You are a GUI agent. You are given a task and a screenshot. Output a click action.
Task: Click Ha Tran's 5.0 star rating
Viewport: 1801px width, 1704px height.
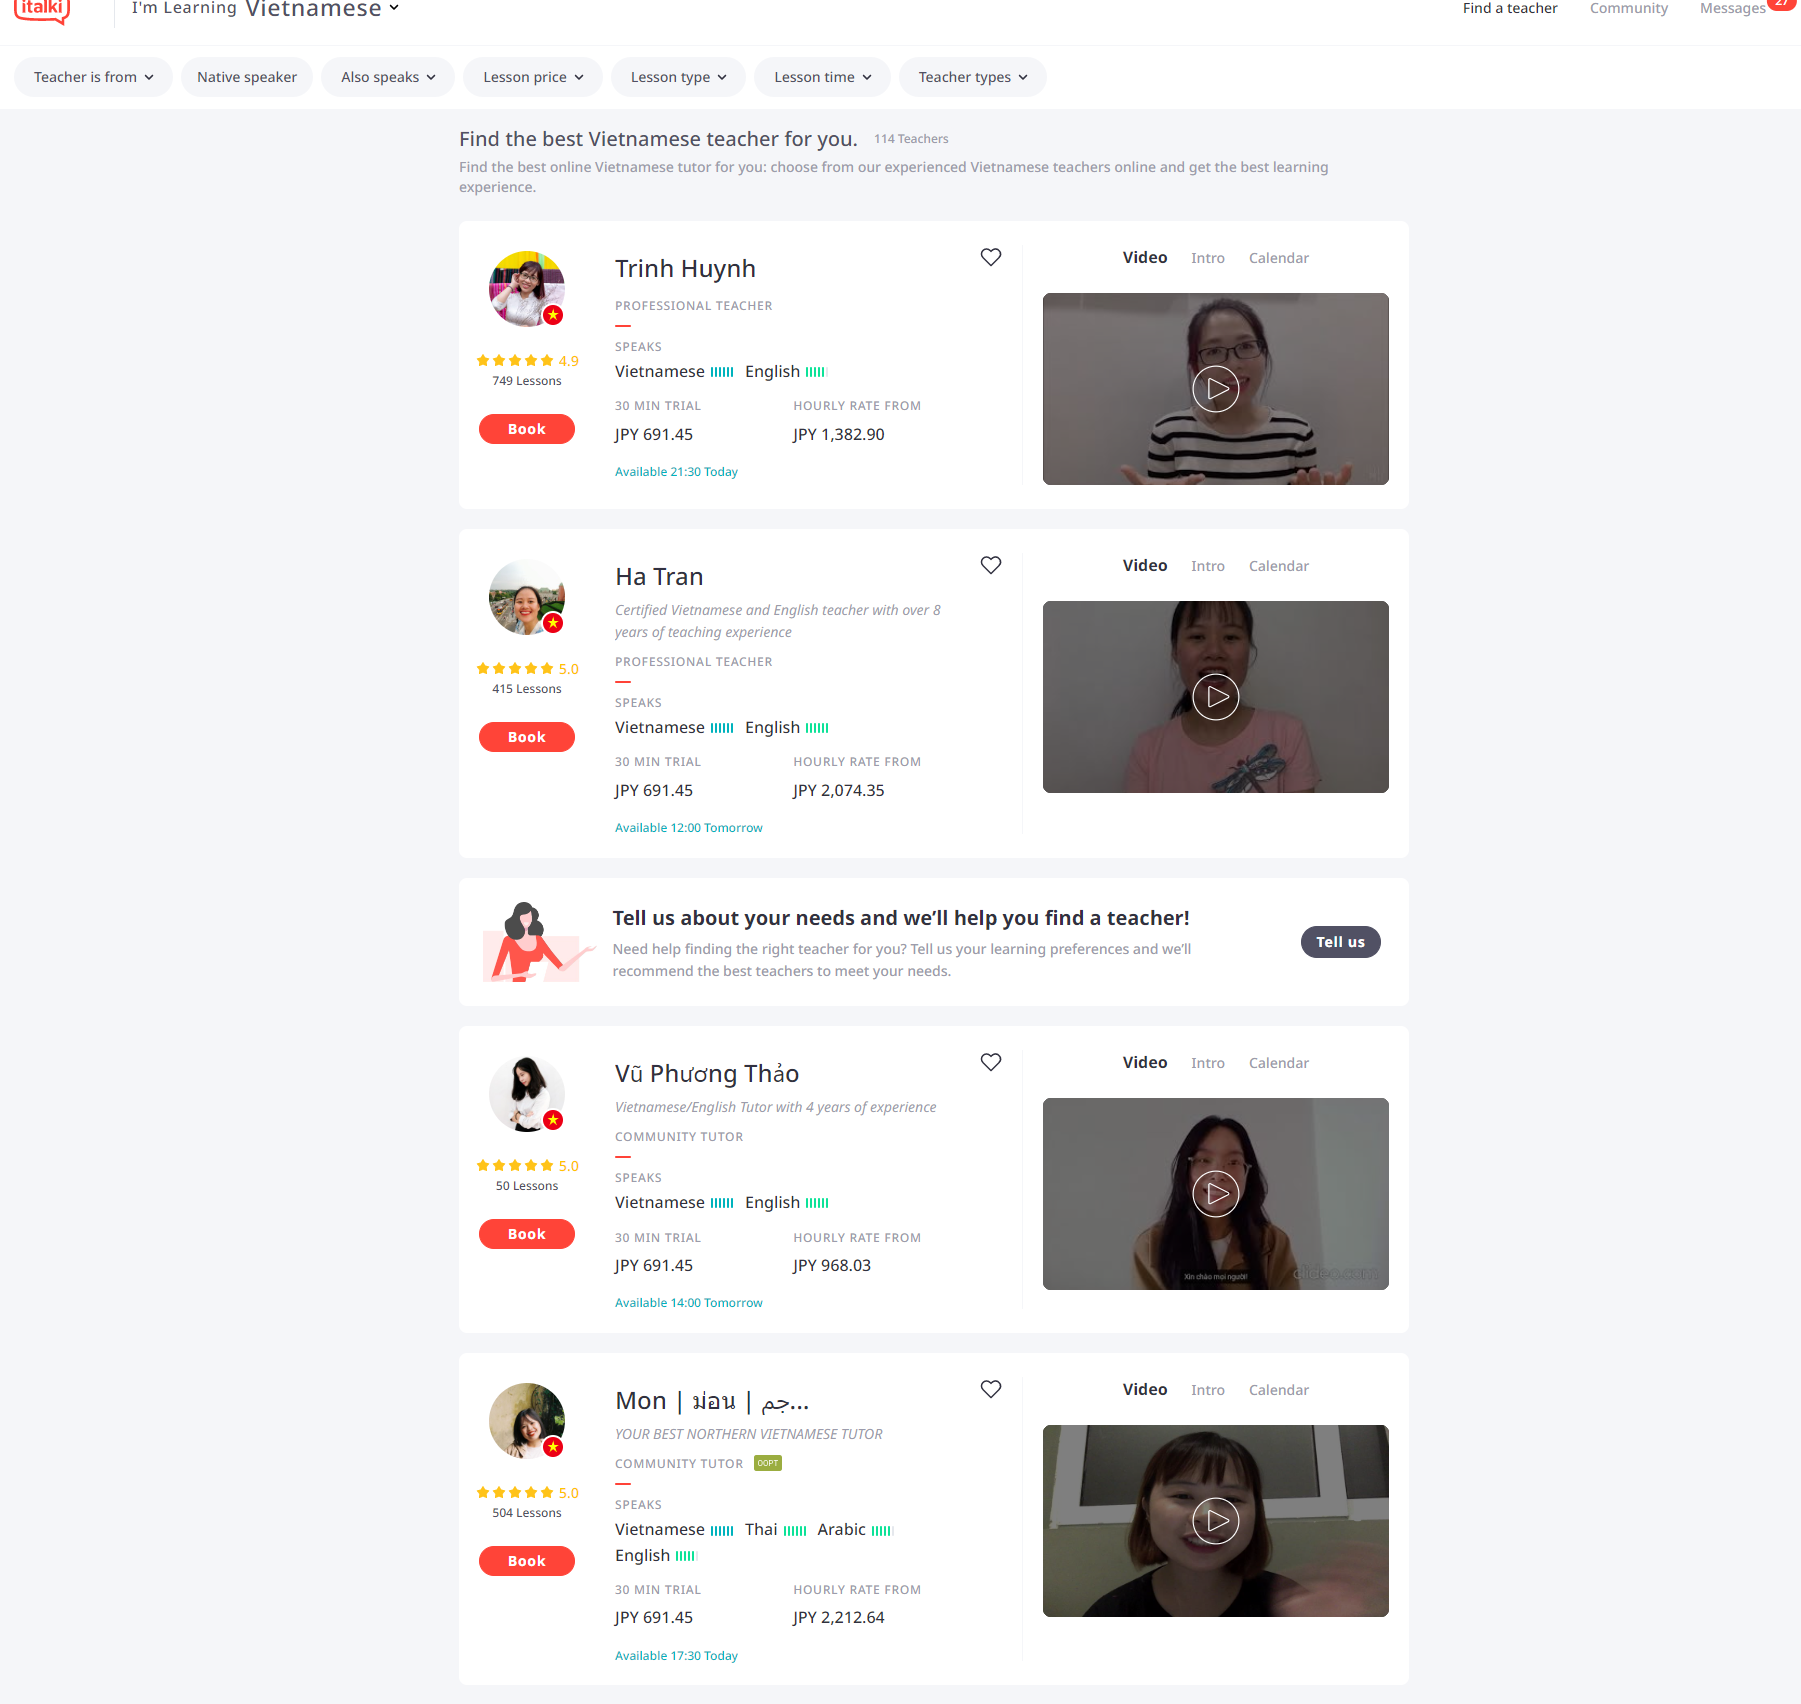click(x=527, y=669)
